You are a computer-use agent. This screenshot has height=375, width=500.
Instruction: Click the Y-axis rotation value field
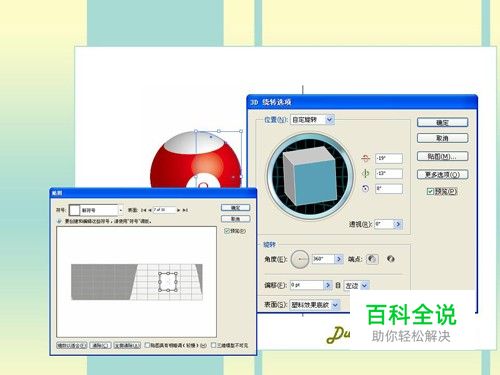click(x=389, y=173)
